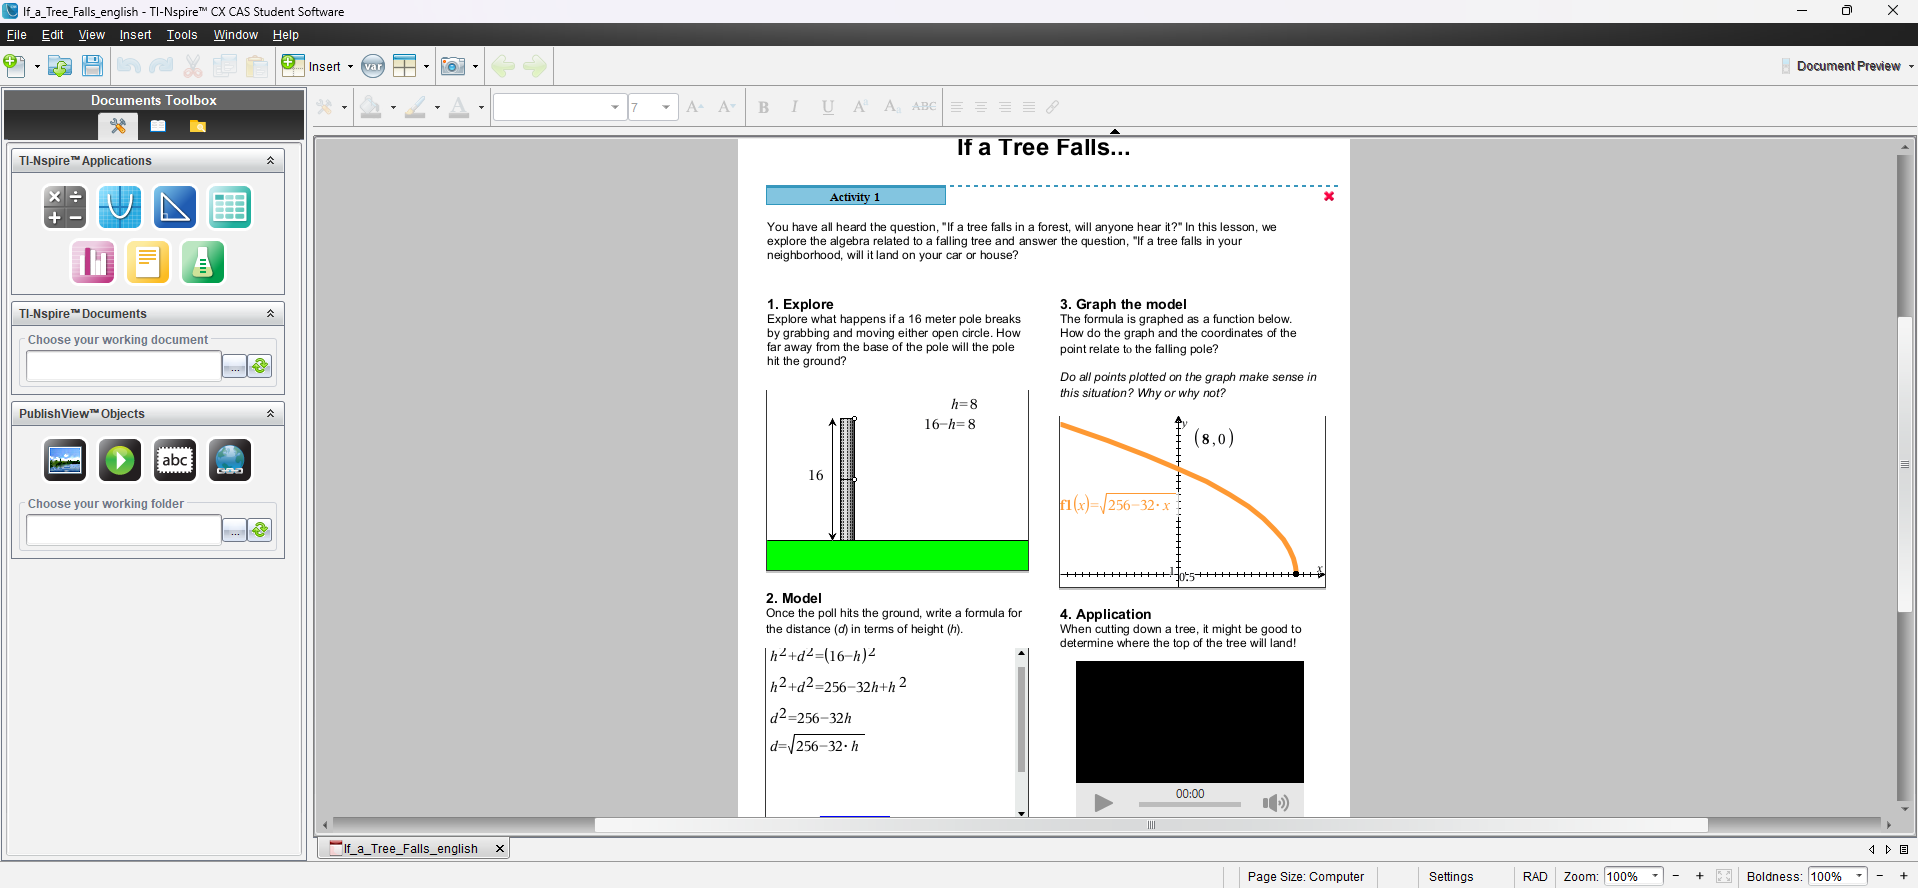Open the Zoom percentage dropdown
Screen dimensions: 1918x888
click(x=1655, y=876)
